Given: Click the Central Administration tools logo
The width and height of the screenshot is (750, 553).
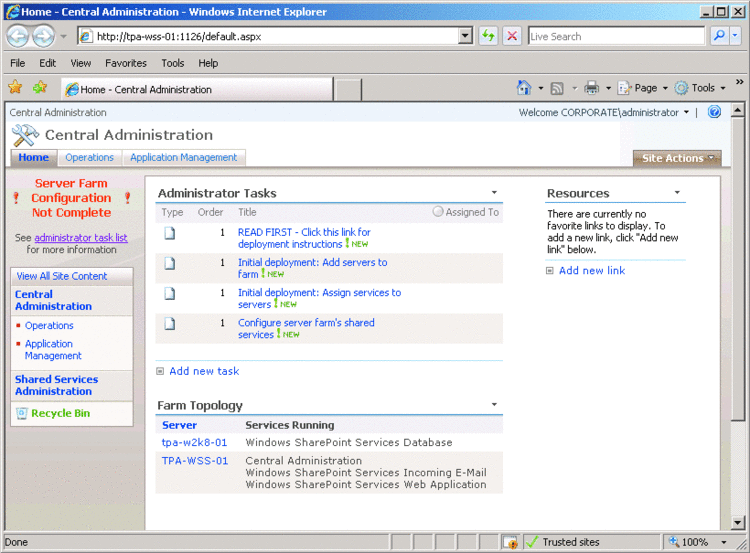Looking at the screenshot, I should click(x=25, y=135).
